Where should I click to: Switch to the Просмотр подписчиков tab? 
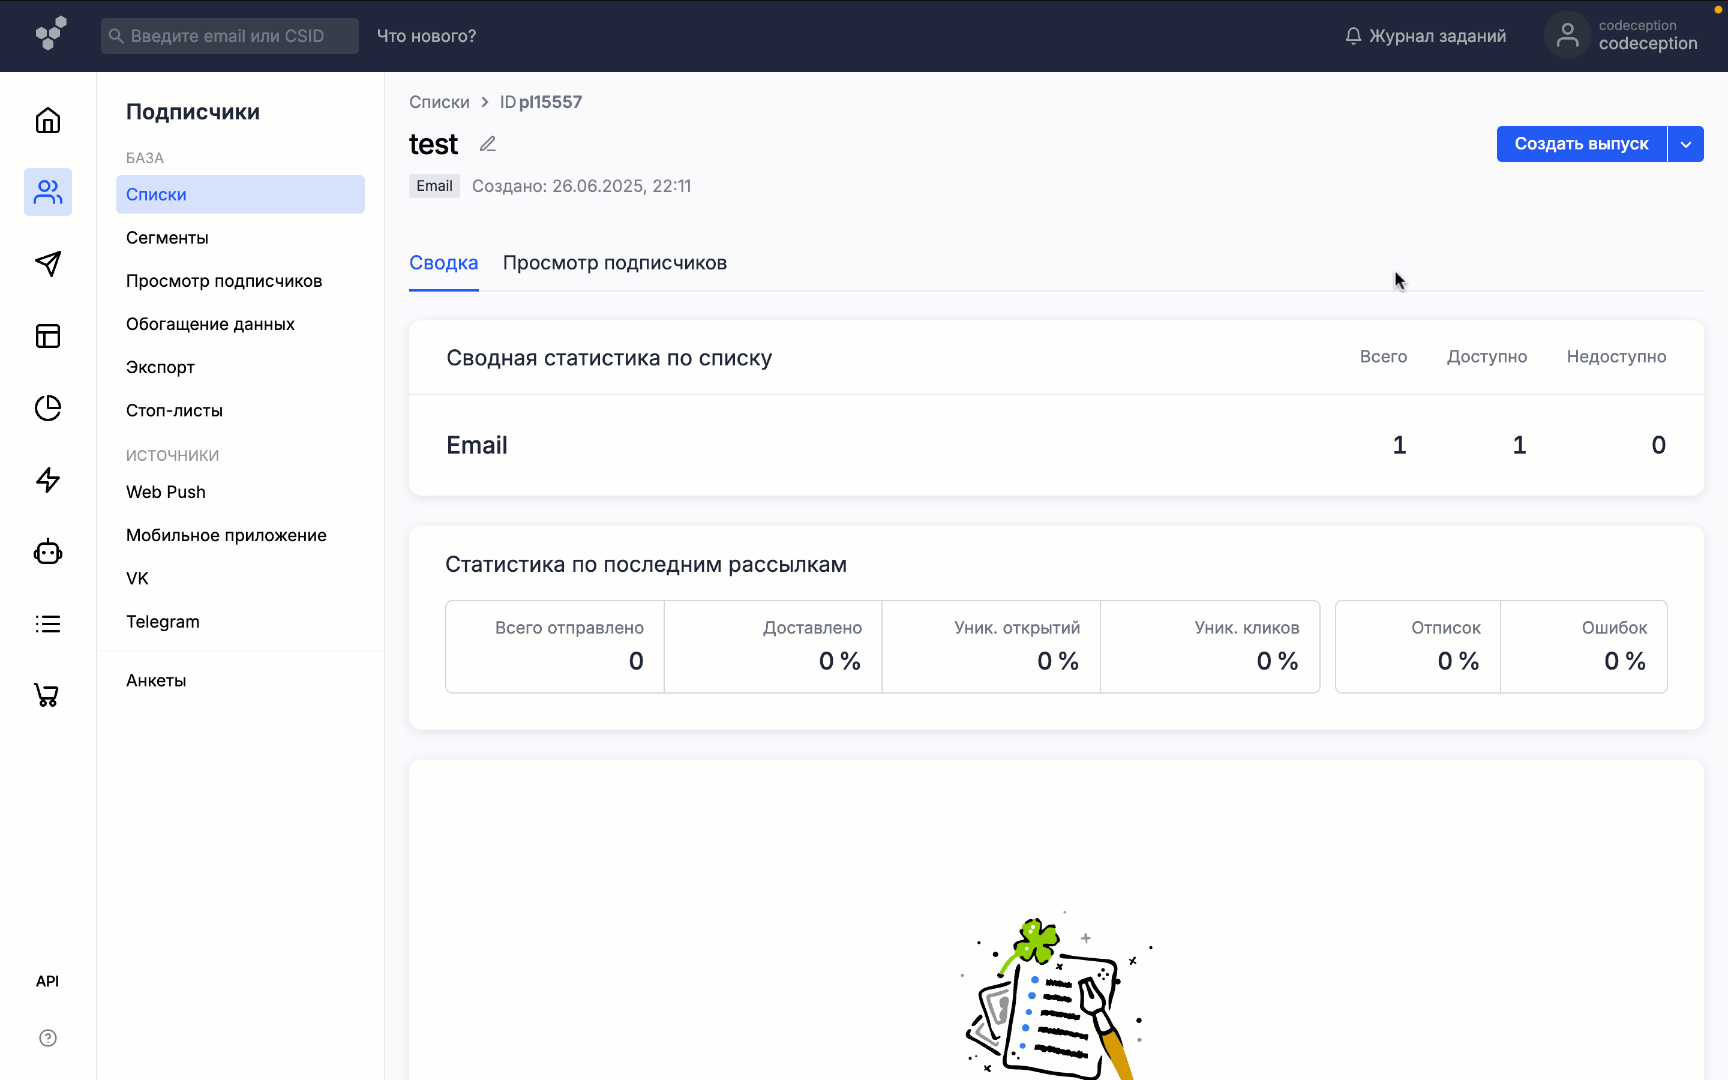point(614,262)
